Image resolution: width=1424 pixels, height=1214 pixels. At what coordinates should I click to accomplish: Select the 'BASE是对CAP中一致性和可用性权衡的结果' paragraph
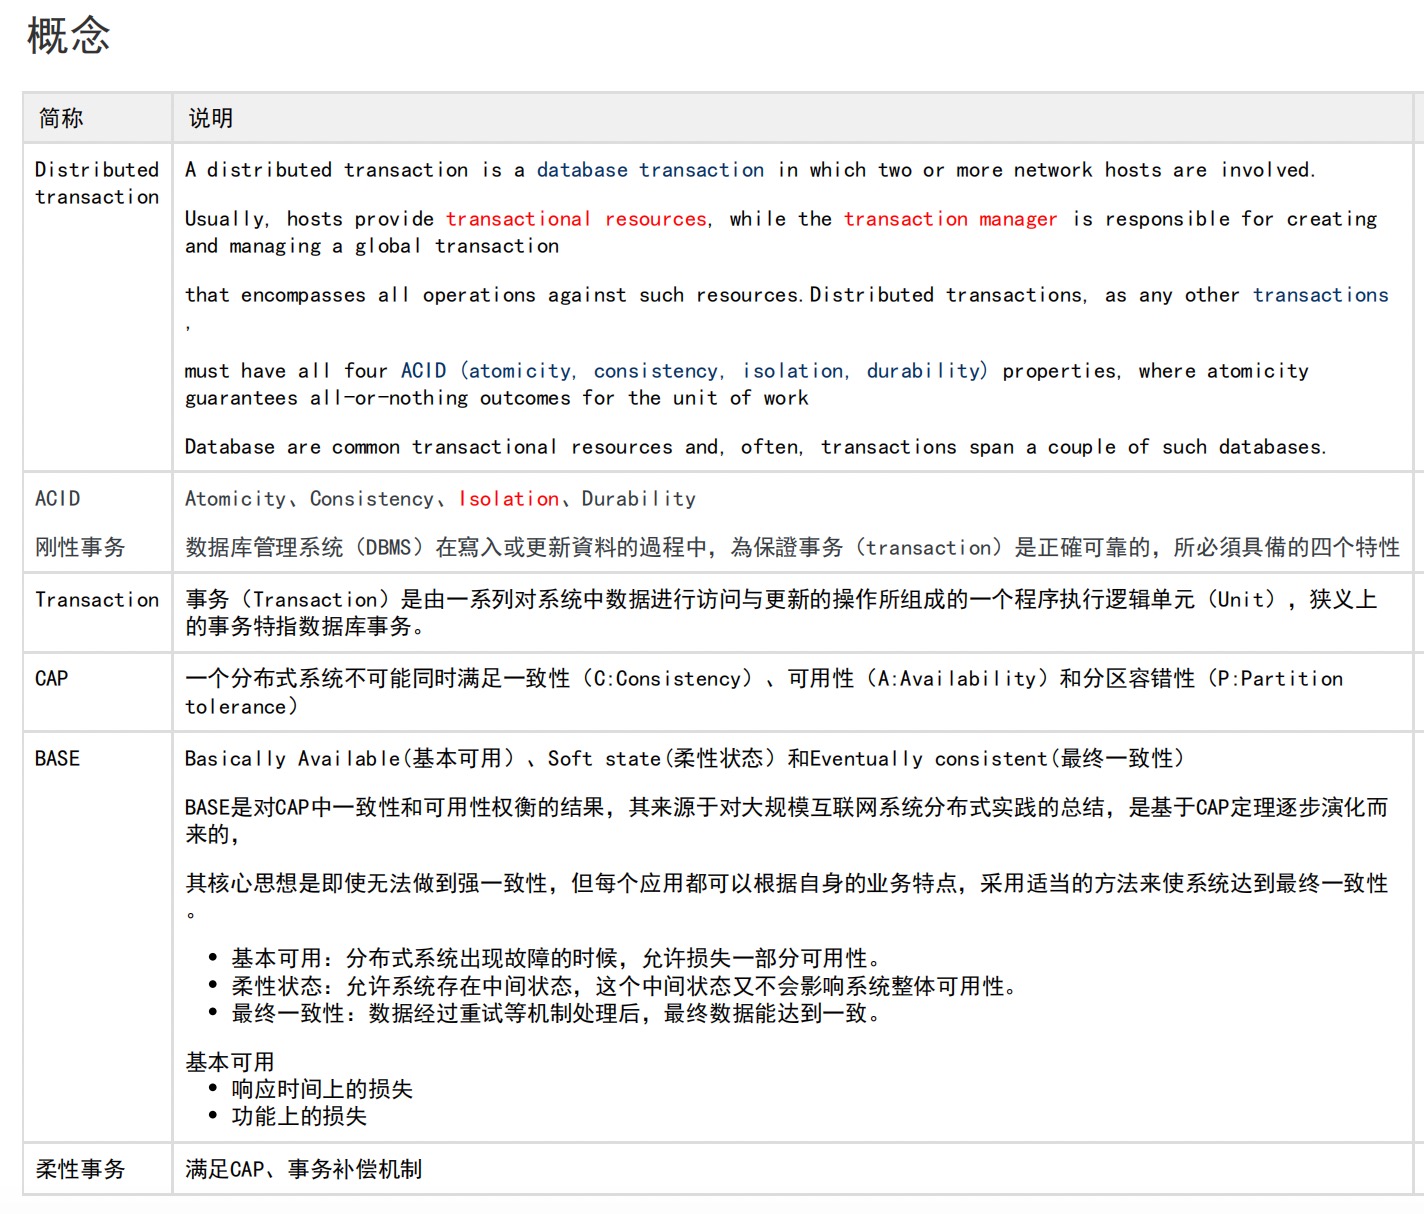click(786, 821)
